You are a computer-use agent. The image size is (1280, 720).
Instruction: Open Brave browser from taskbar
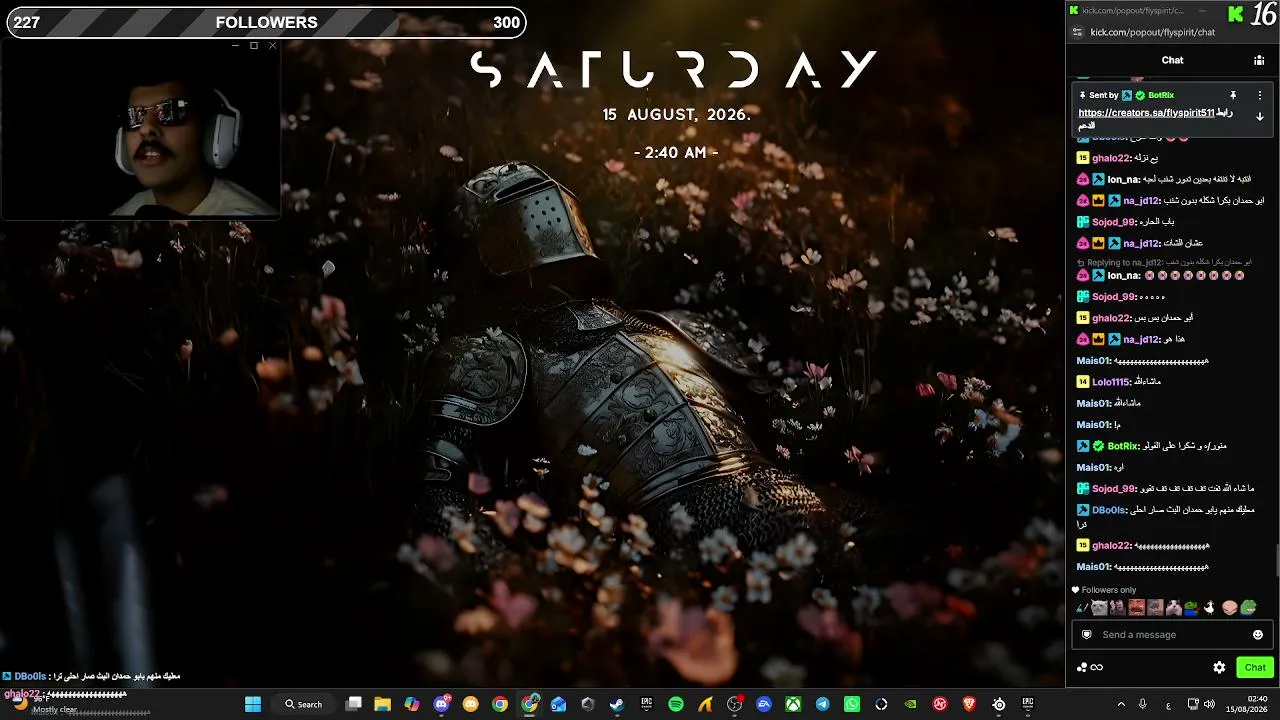coord(969,704)
